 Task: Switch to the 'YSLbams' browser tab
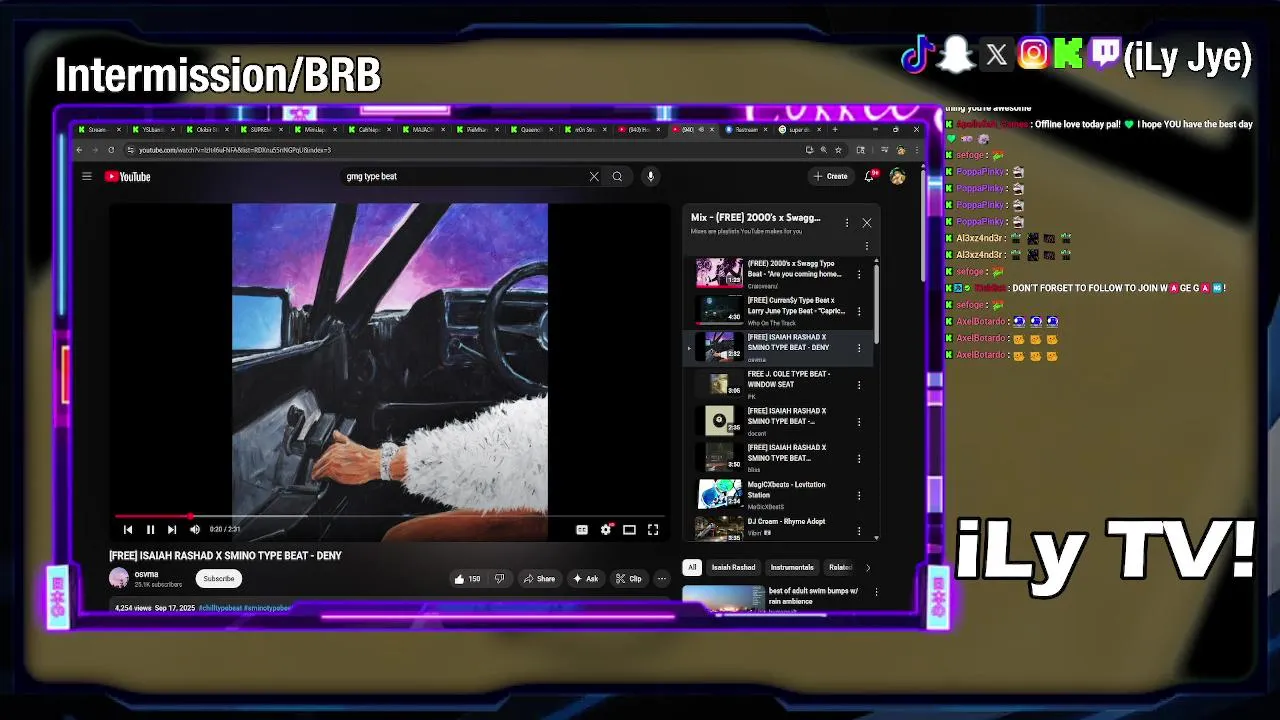coord(153,129)
